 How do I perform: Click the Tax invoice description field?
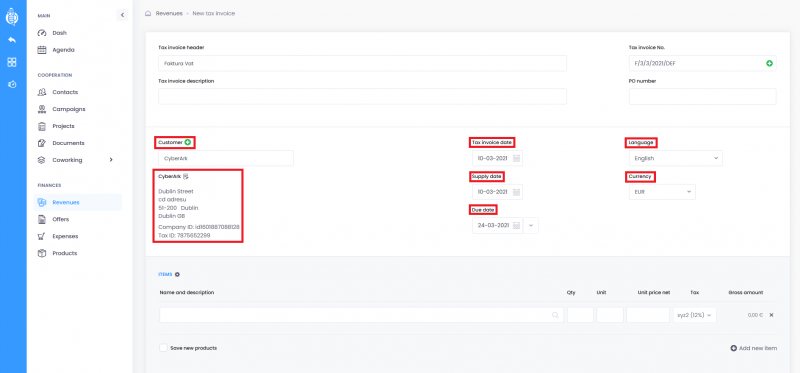(x=362, y=96)
